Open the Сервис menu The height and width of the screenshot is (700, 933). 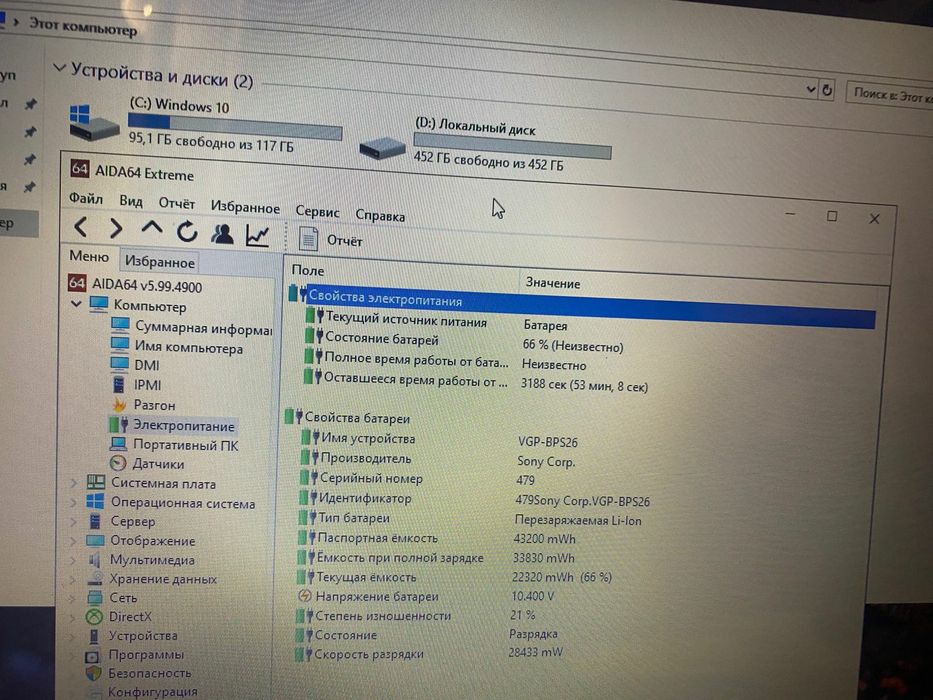pyautogui.click(x=317, y=212)
